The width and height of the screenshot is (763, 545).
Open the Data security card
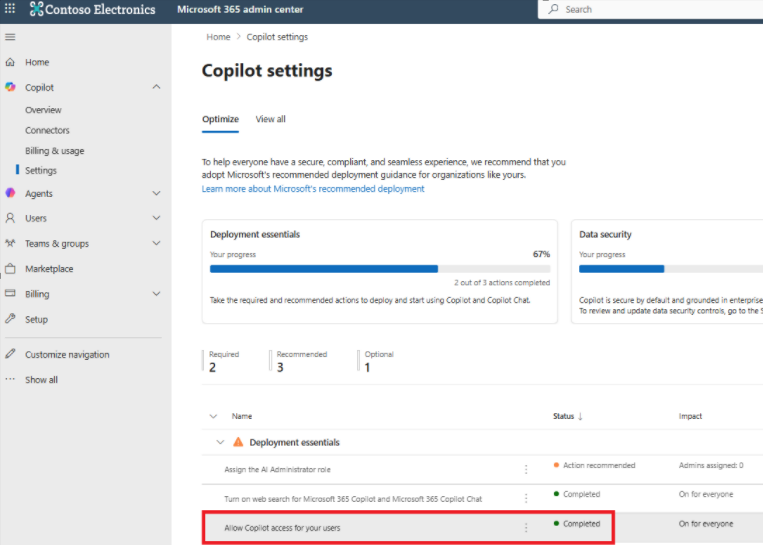click(667, 272)
